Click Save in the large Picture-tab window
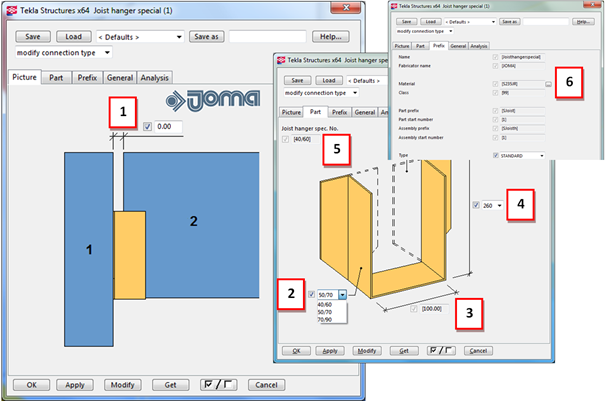605x401 pixels. pos(33,37)
